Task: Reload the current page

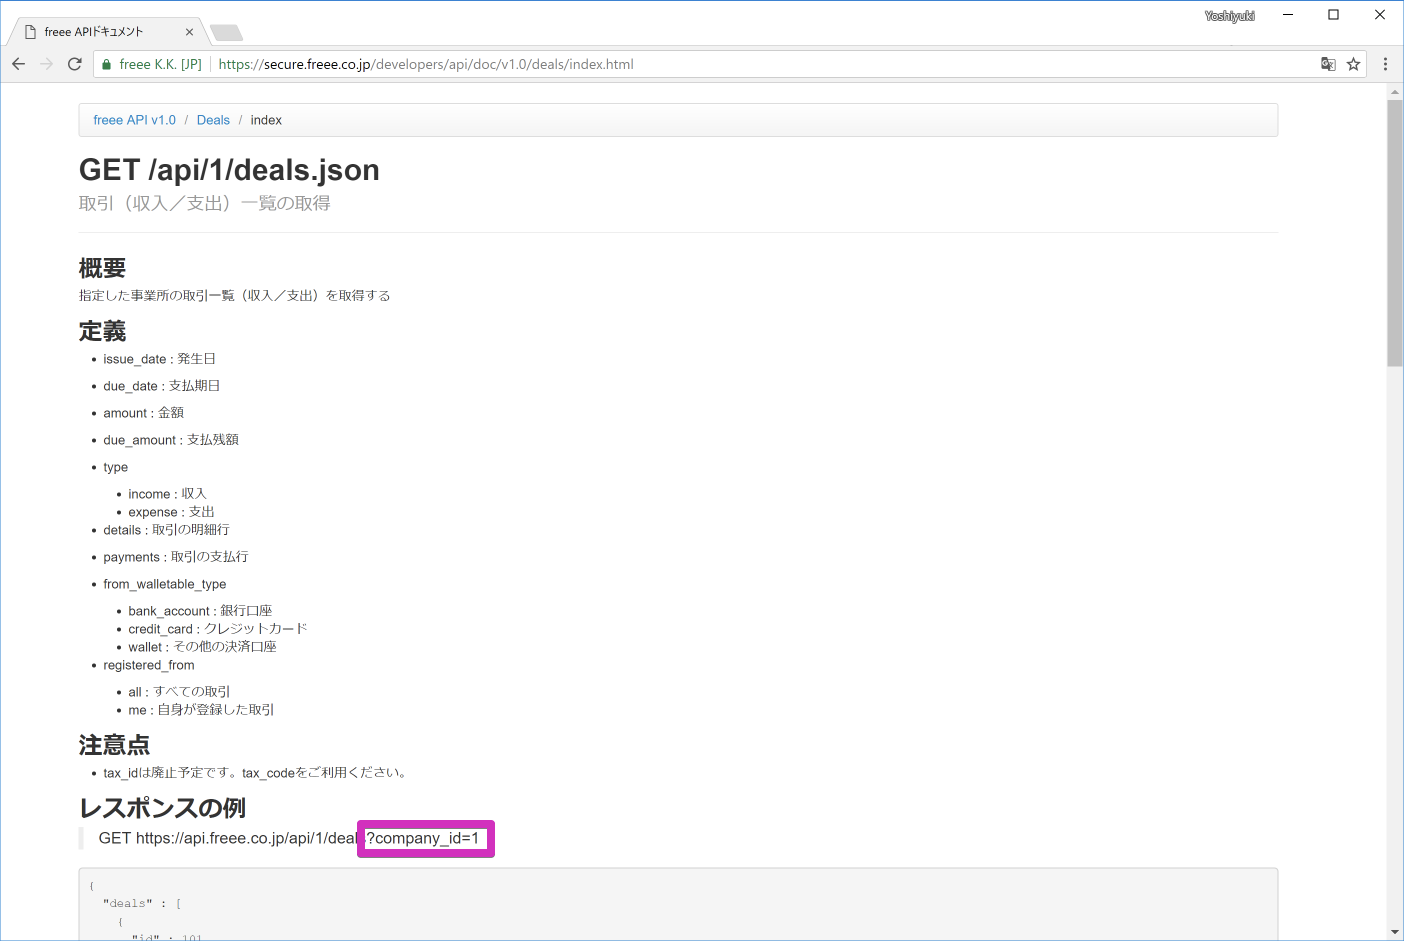Action: (74, 63)
